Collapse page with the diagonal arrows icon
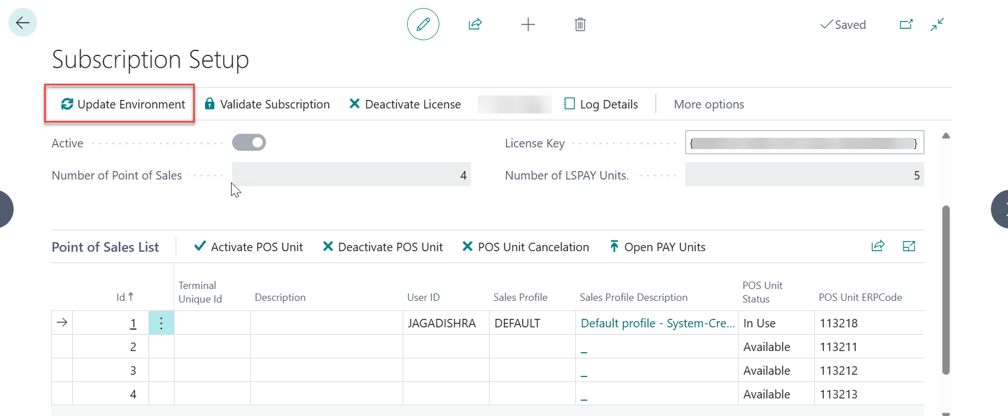Image resolution: width=1008 pixels, height=416 pixels. click(937, 24)
